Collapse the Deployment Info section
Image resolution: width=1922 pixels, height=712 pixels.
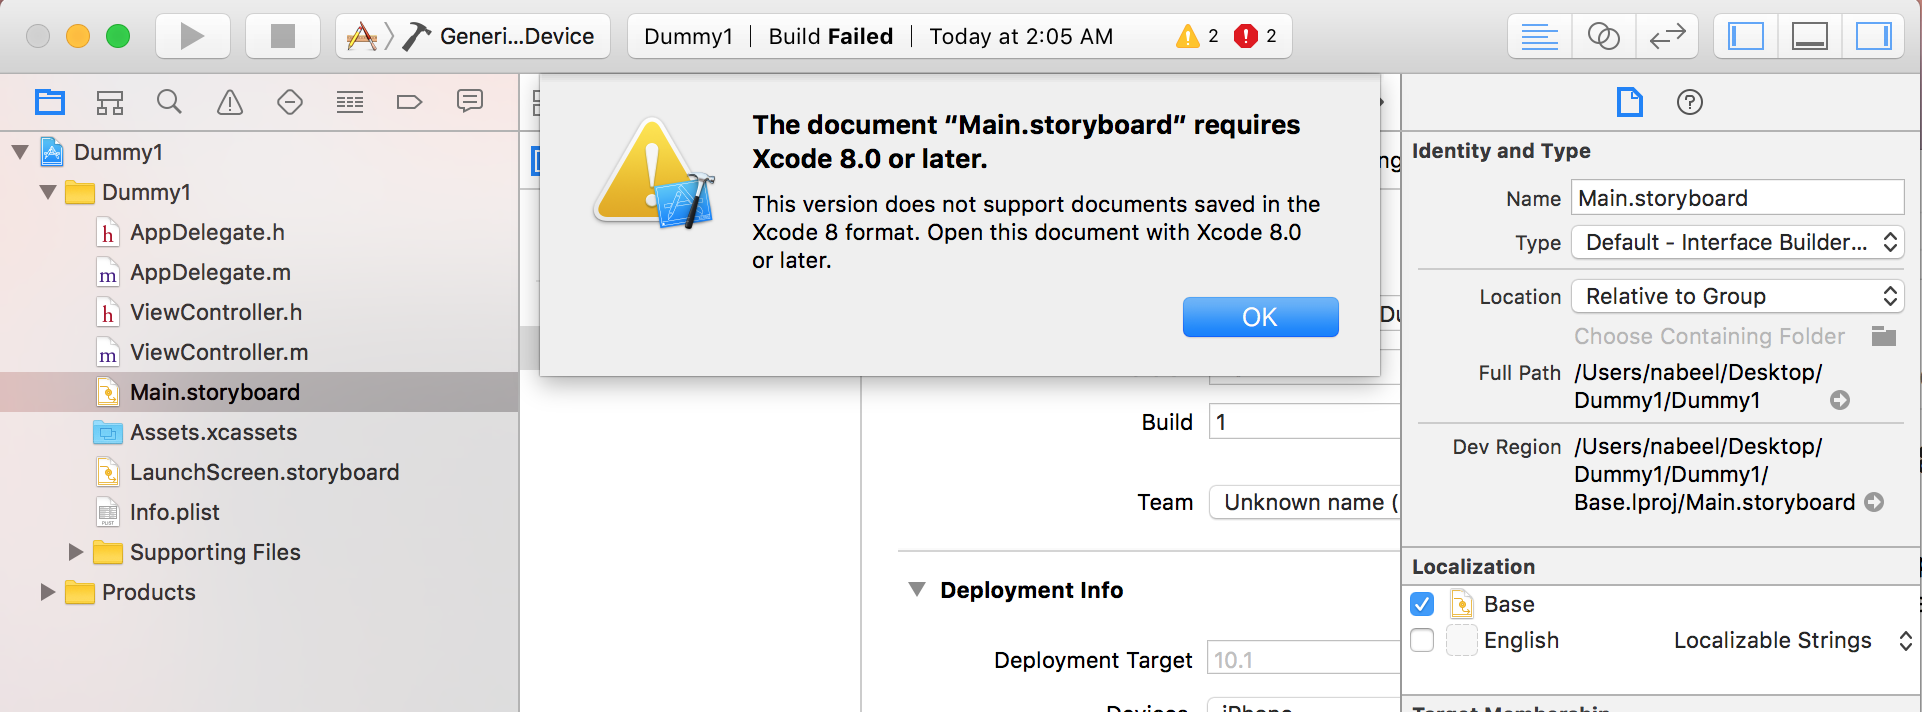[x=916, y=590]
